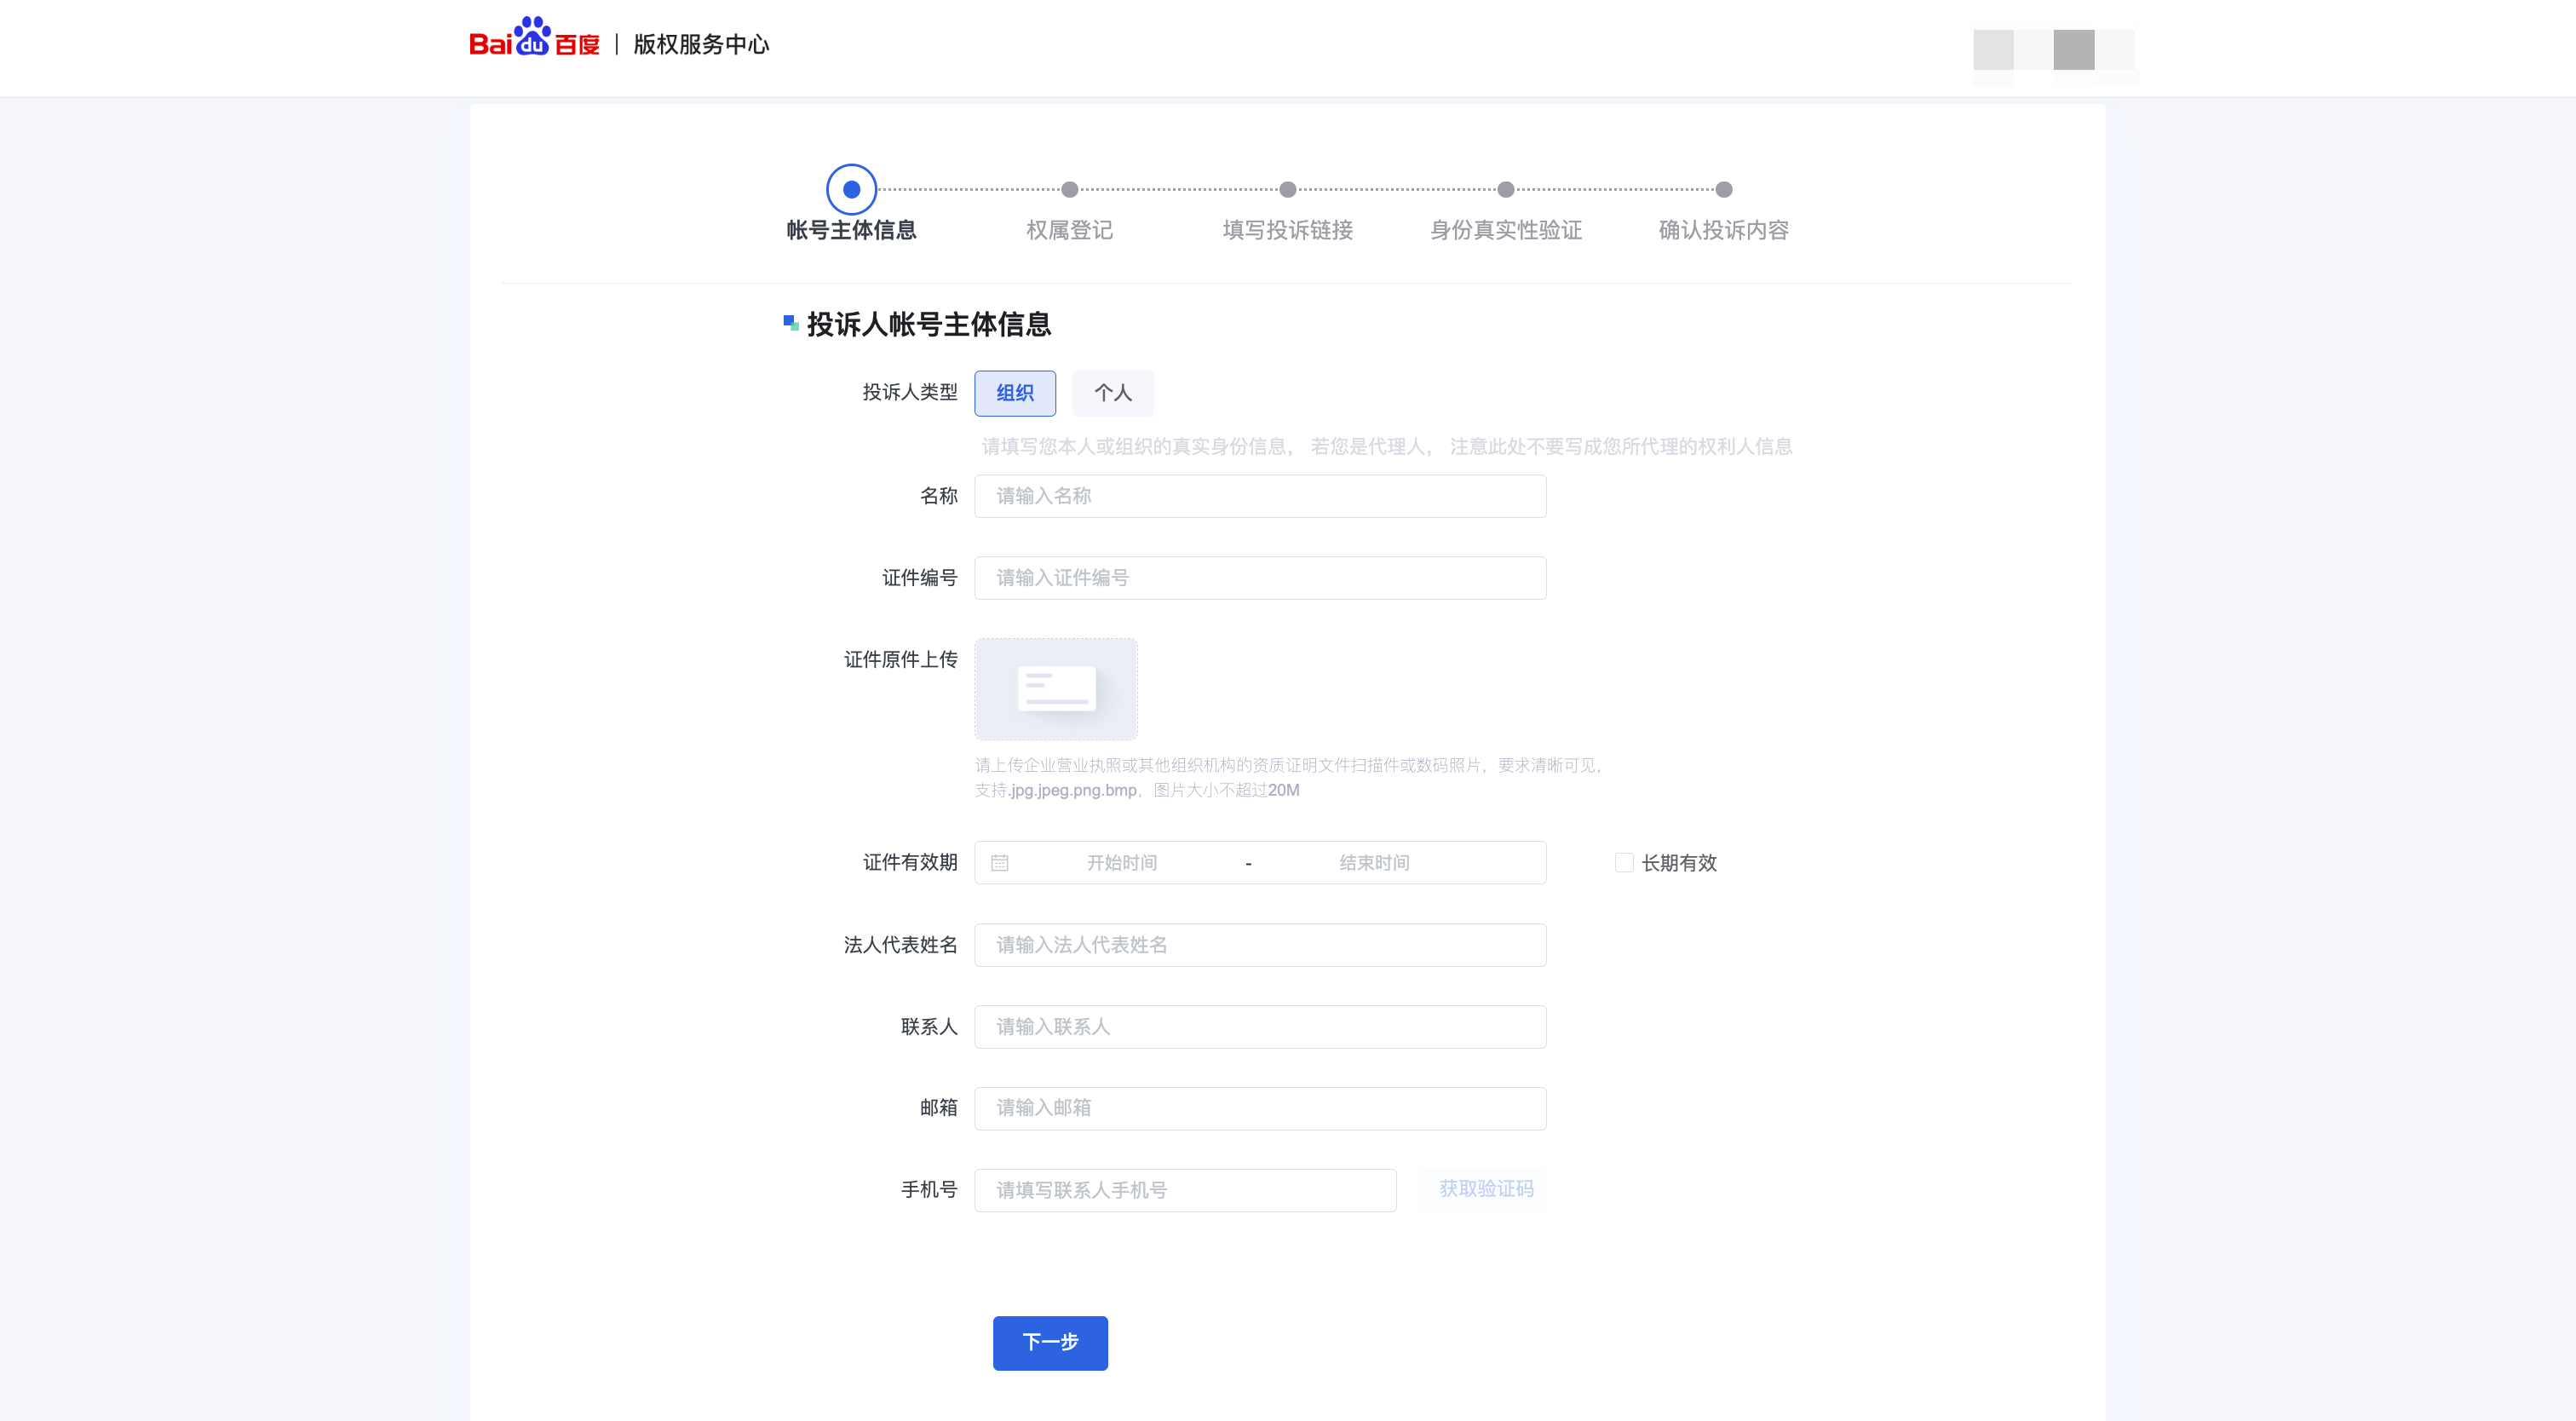Click the blurred user avatar in header
This screenshot has width=2576, height=1421.
(x=2054, y=50)
